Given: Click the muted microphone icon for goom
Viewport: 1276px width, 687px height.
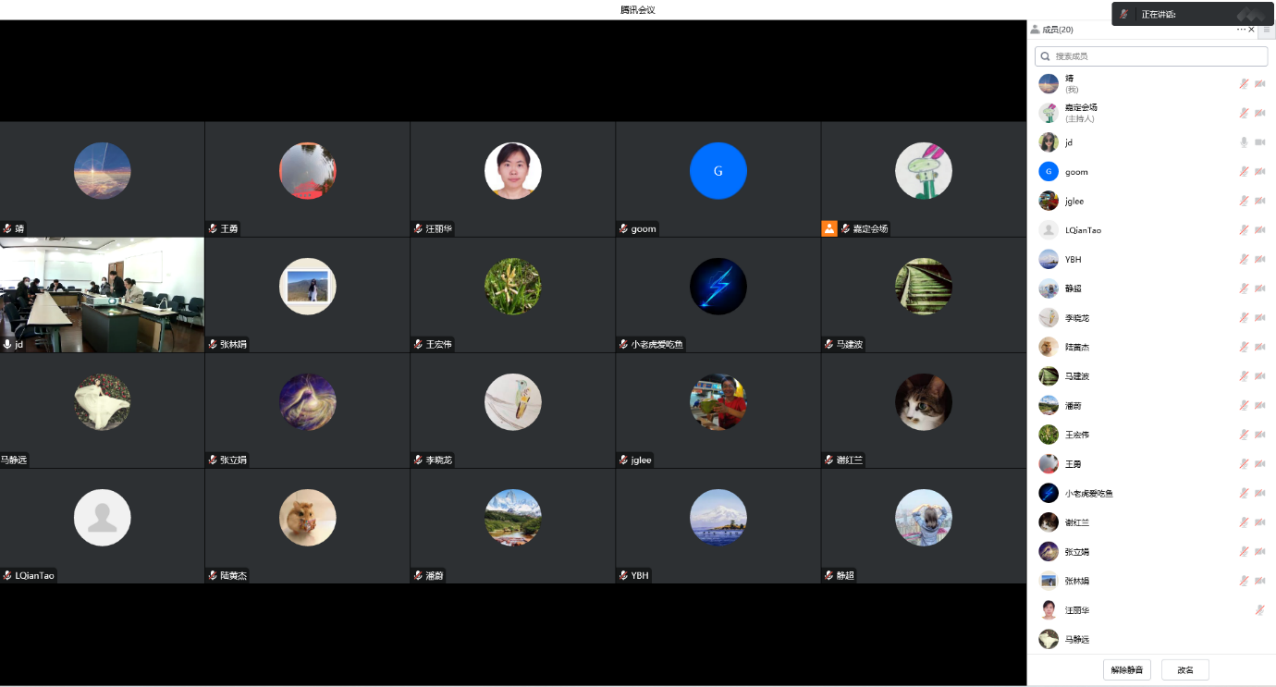Looking at the screenshot, I should point(1244,172).
